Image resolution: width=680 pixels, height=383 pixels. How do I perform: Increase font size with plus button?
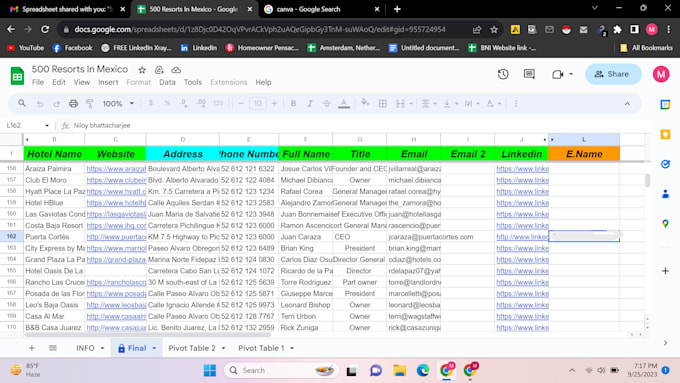click(274, 103)
